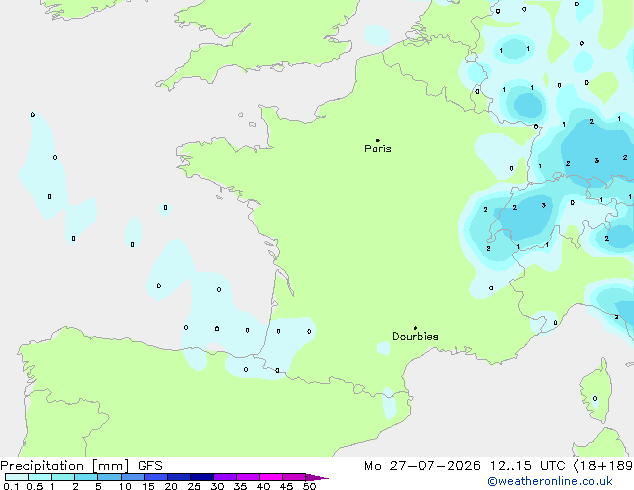Viewport: 634px width, 490px height.
Task: Select the 10–15 mm legend swatch
Action: click(x=132, y=477)
